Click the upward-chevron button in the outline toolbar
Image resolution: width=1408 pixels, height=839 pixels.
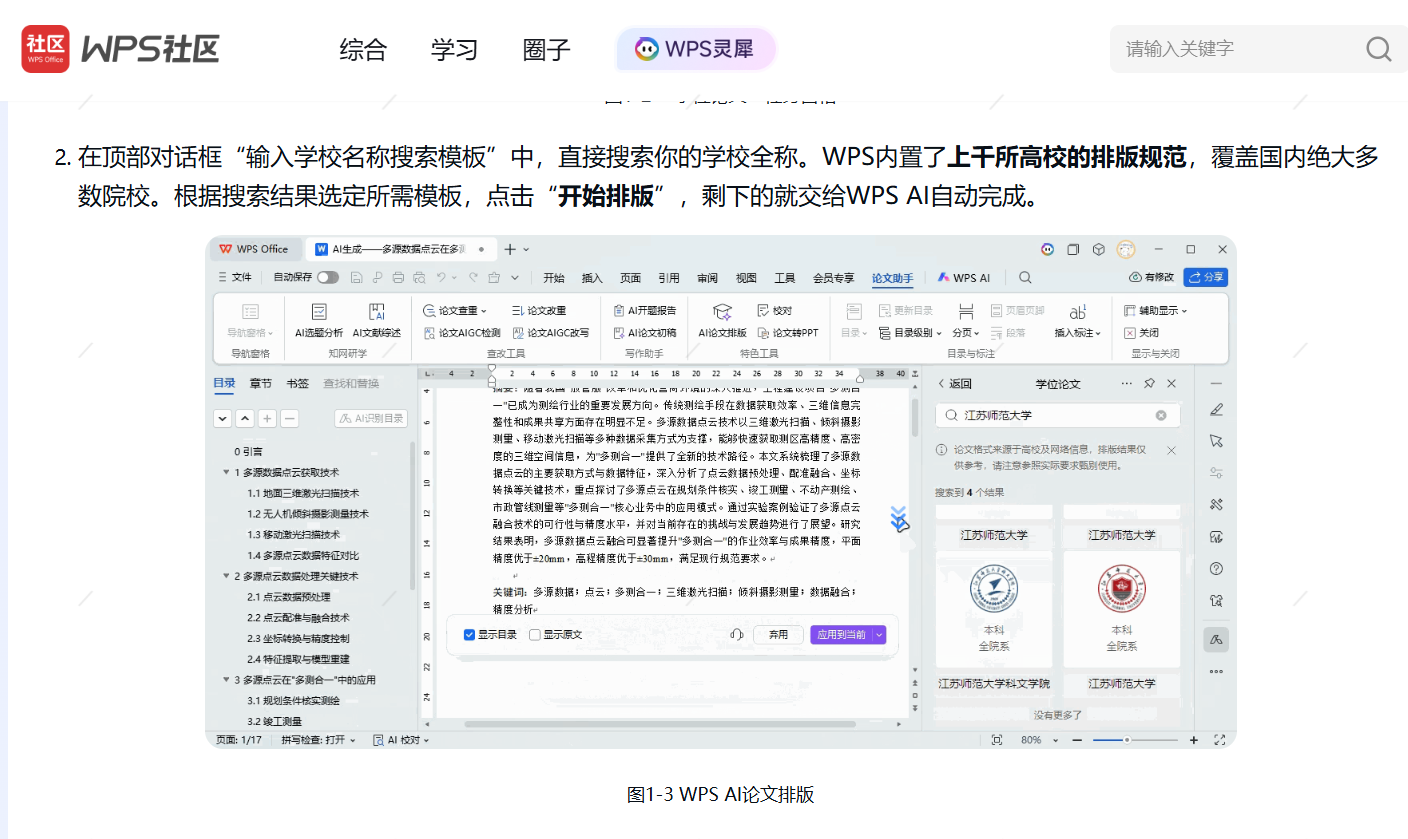pyautogui.click(x=245, y=419)
